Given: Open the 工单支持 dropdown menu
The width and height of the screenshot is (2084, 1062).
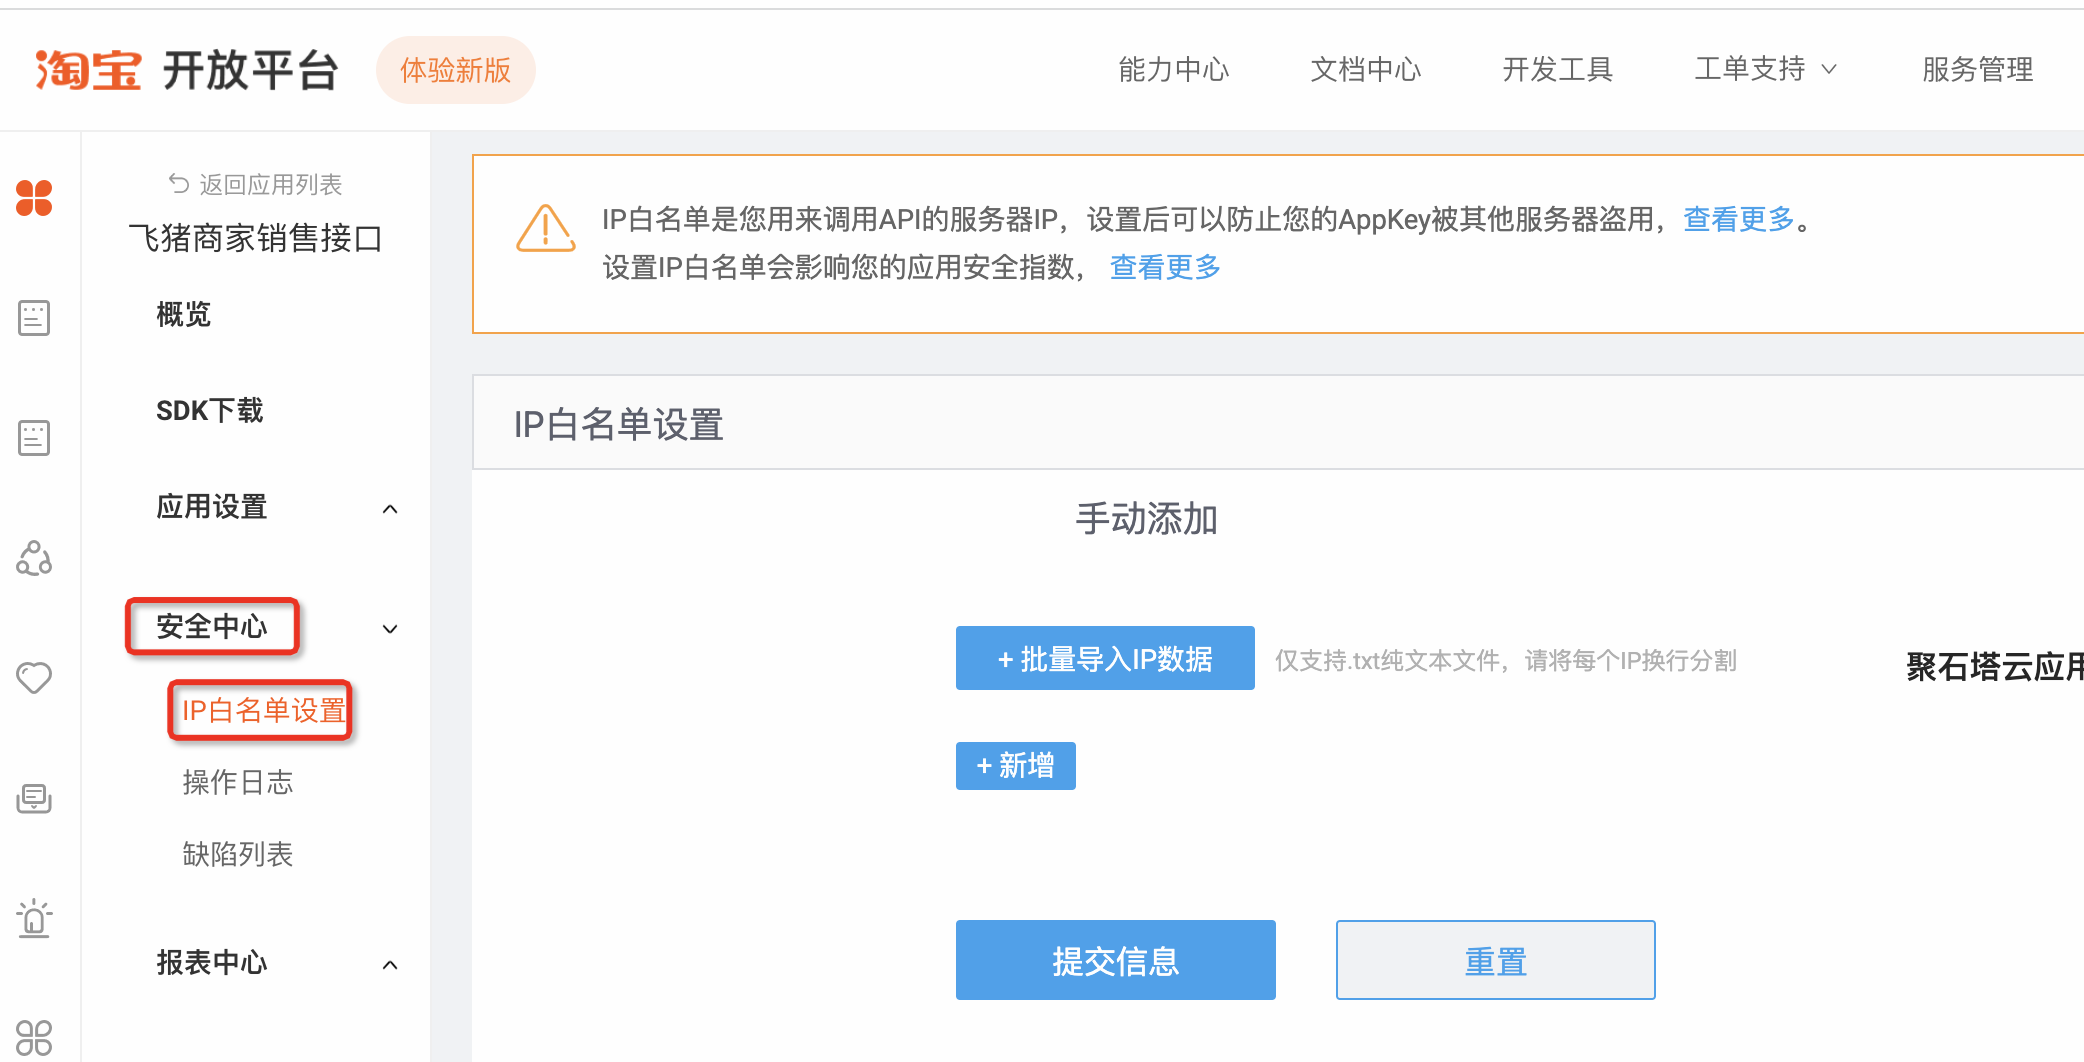Looking at the screenshot, I should click(1765, 69).
